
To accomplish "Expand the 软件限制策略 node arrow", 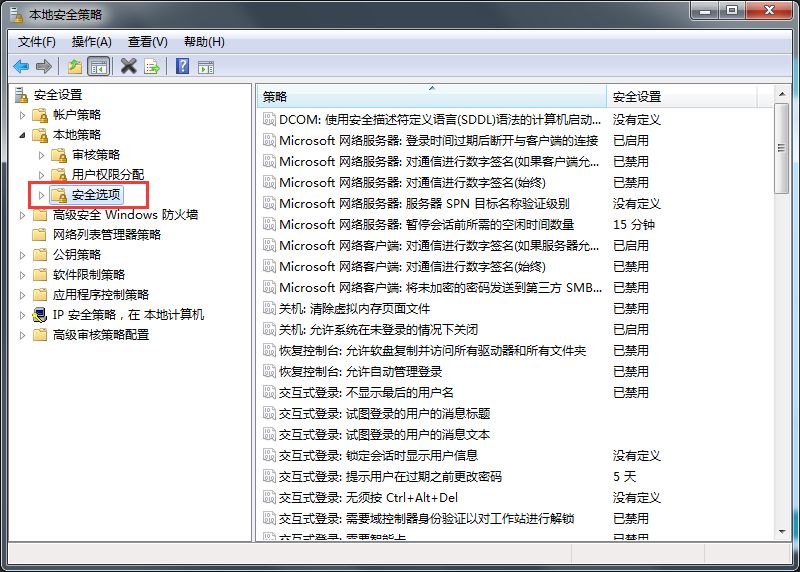I will coord(22,275).
